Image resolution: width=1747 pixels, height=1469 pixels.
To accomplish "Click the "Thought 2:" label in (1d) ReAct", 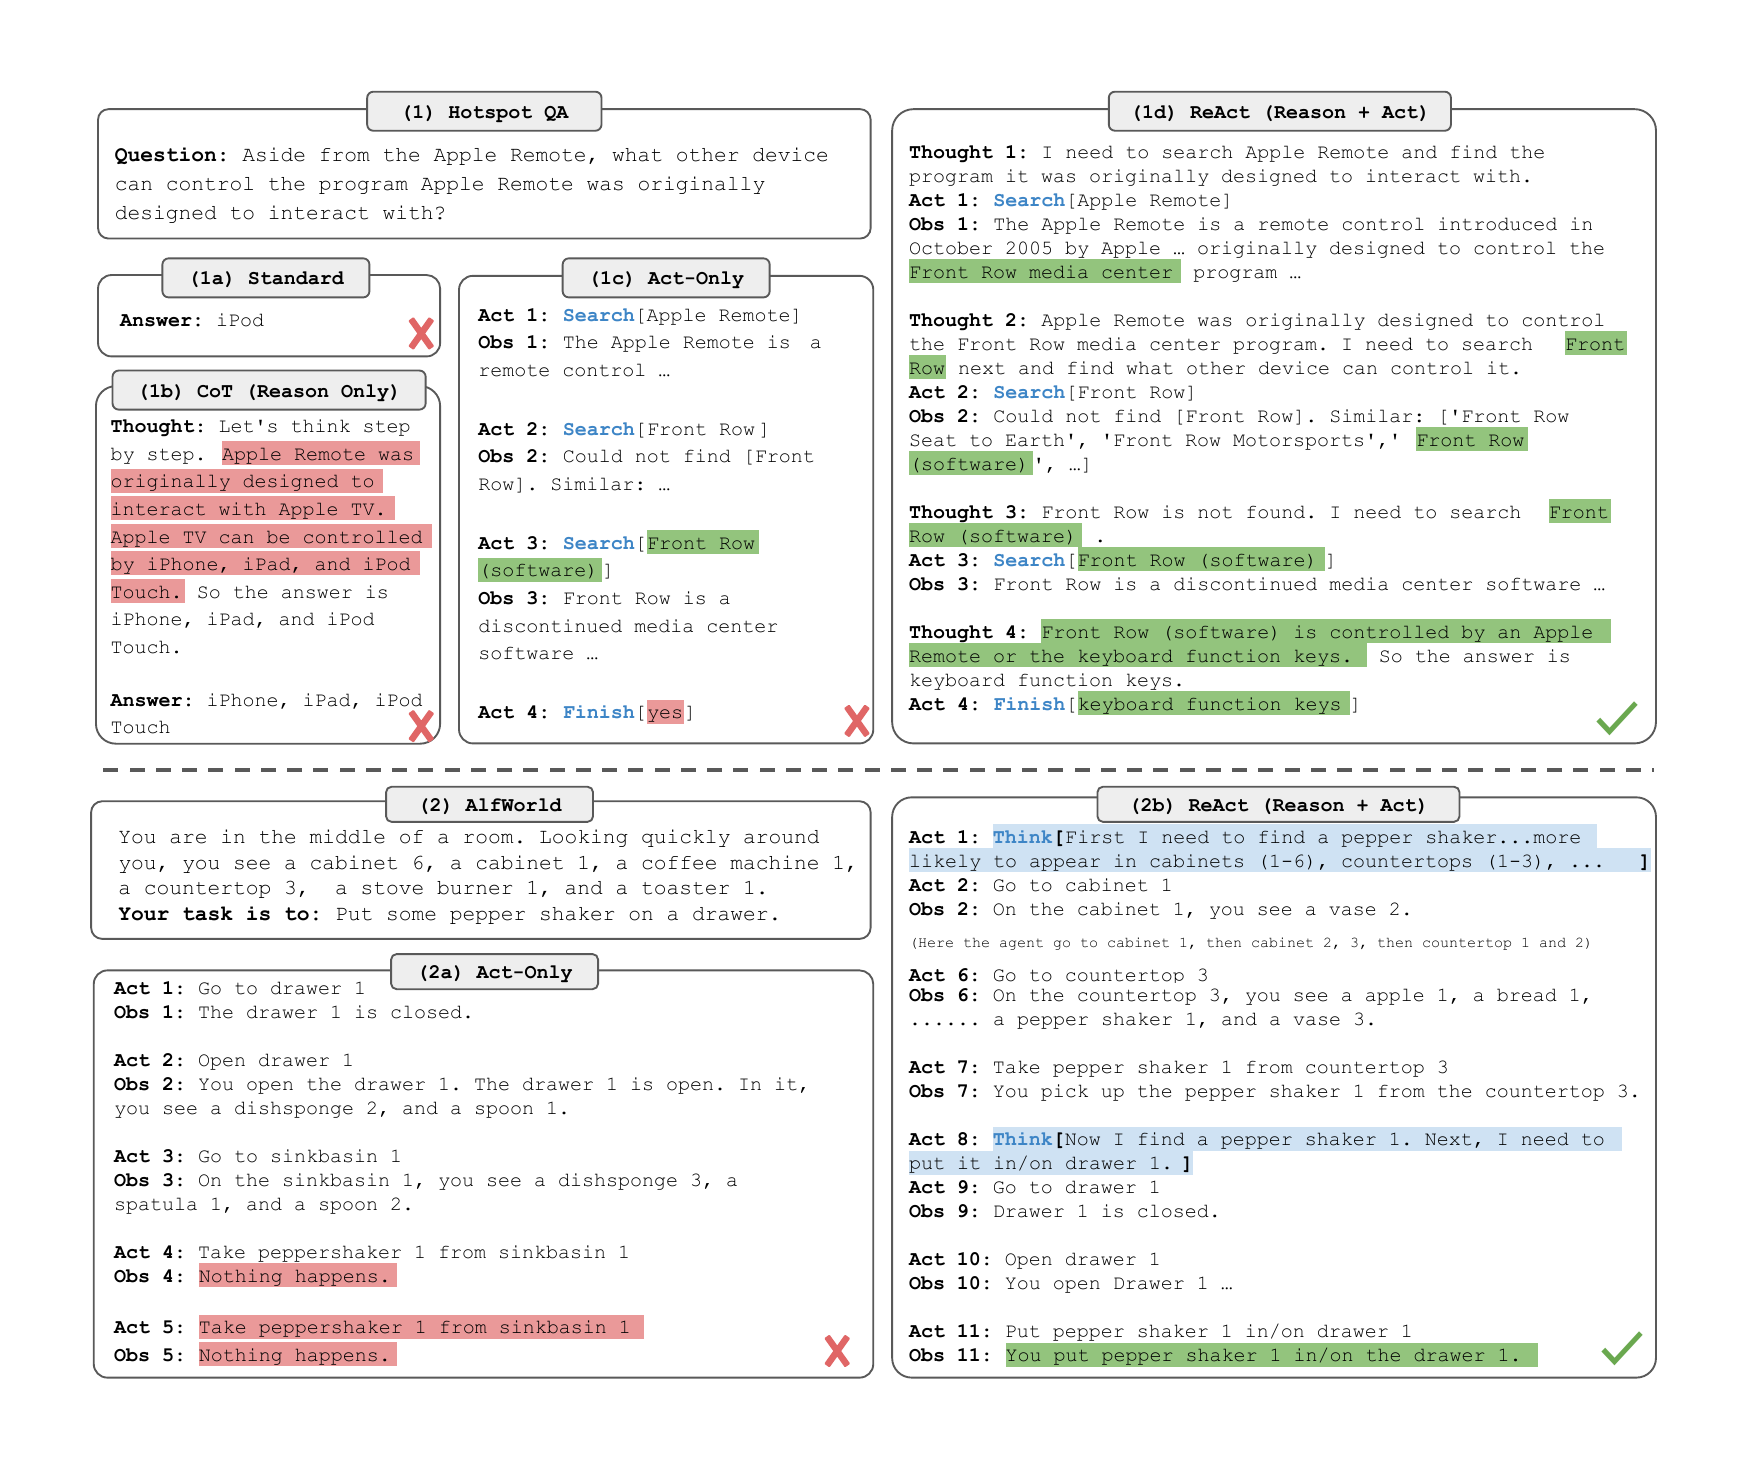I will [968, 320].
